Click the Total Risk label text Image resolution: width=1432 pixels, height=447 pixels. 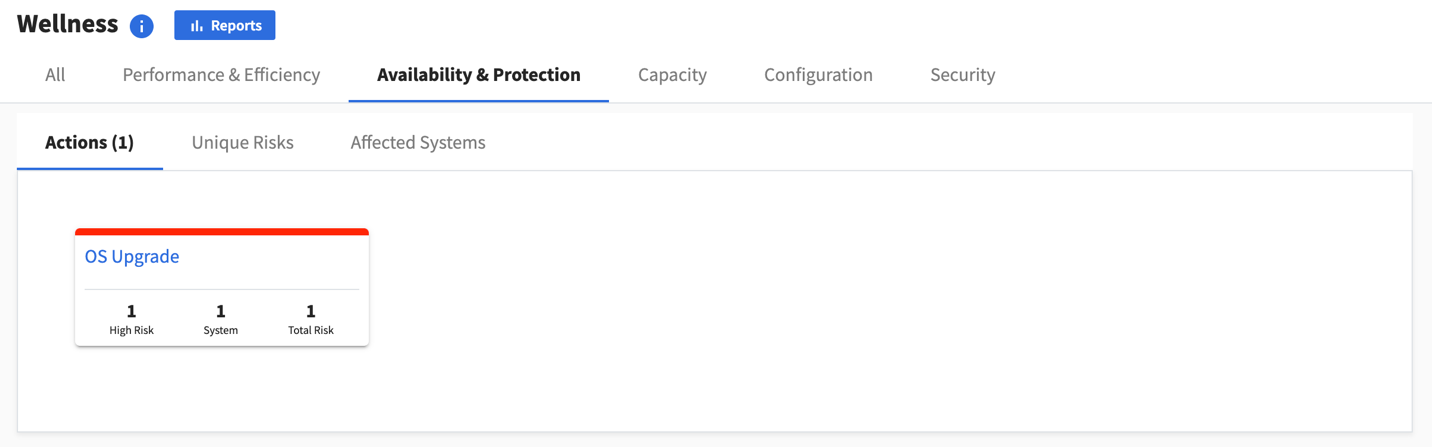coord(311,330)
